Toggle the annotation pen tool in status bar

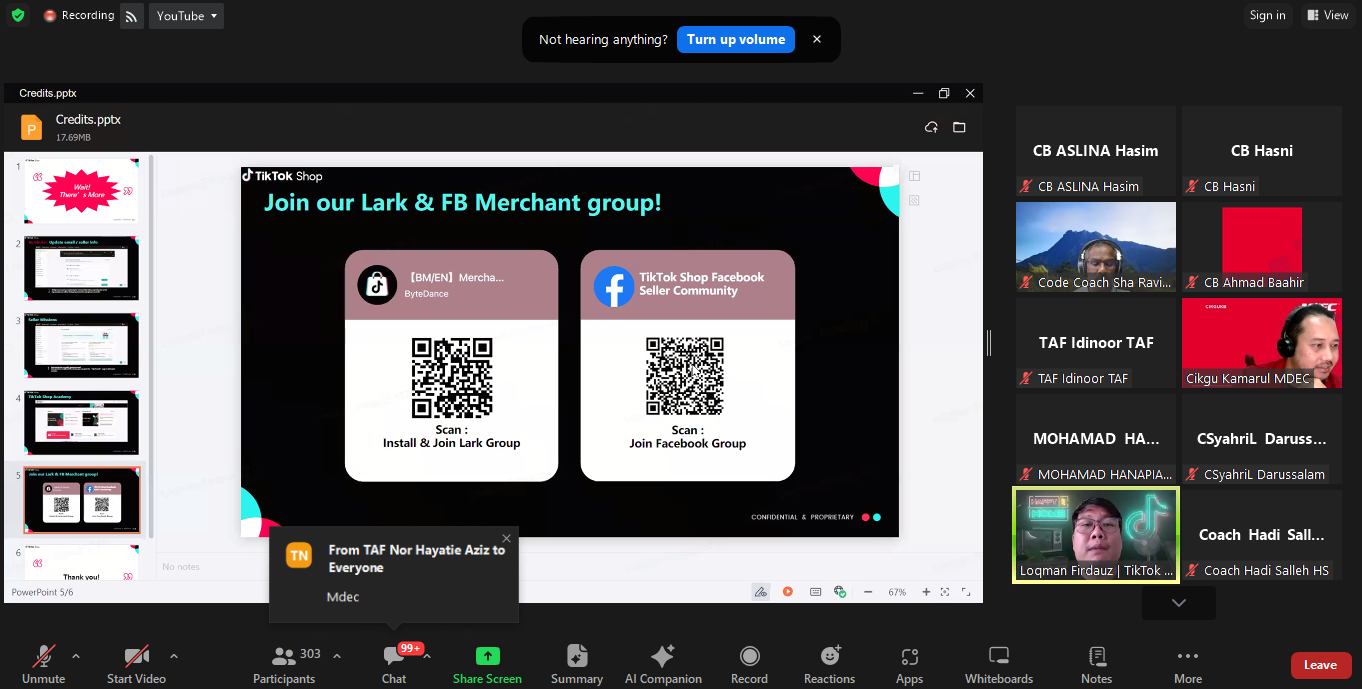pos(761,592)
